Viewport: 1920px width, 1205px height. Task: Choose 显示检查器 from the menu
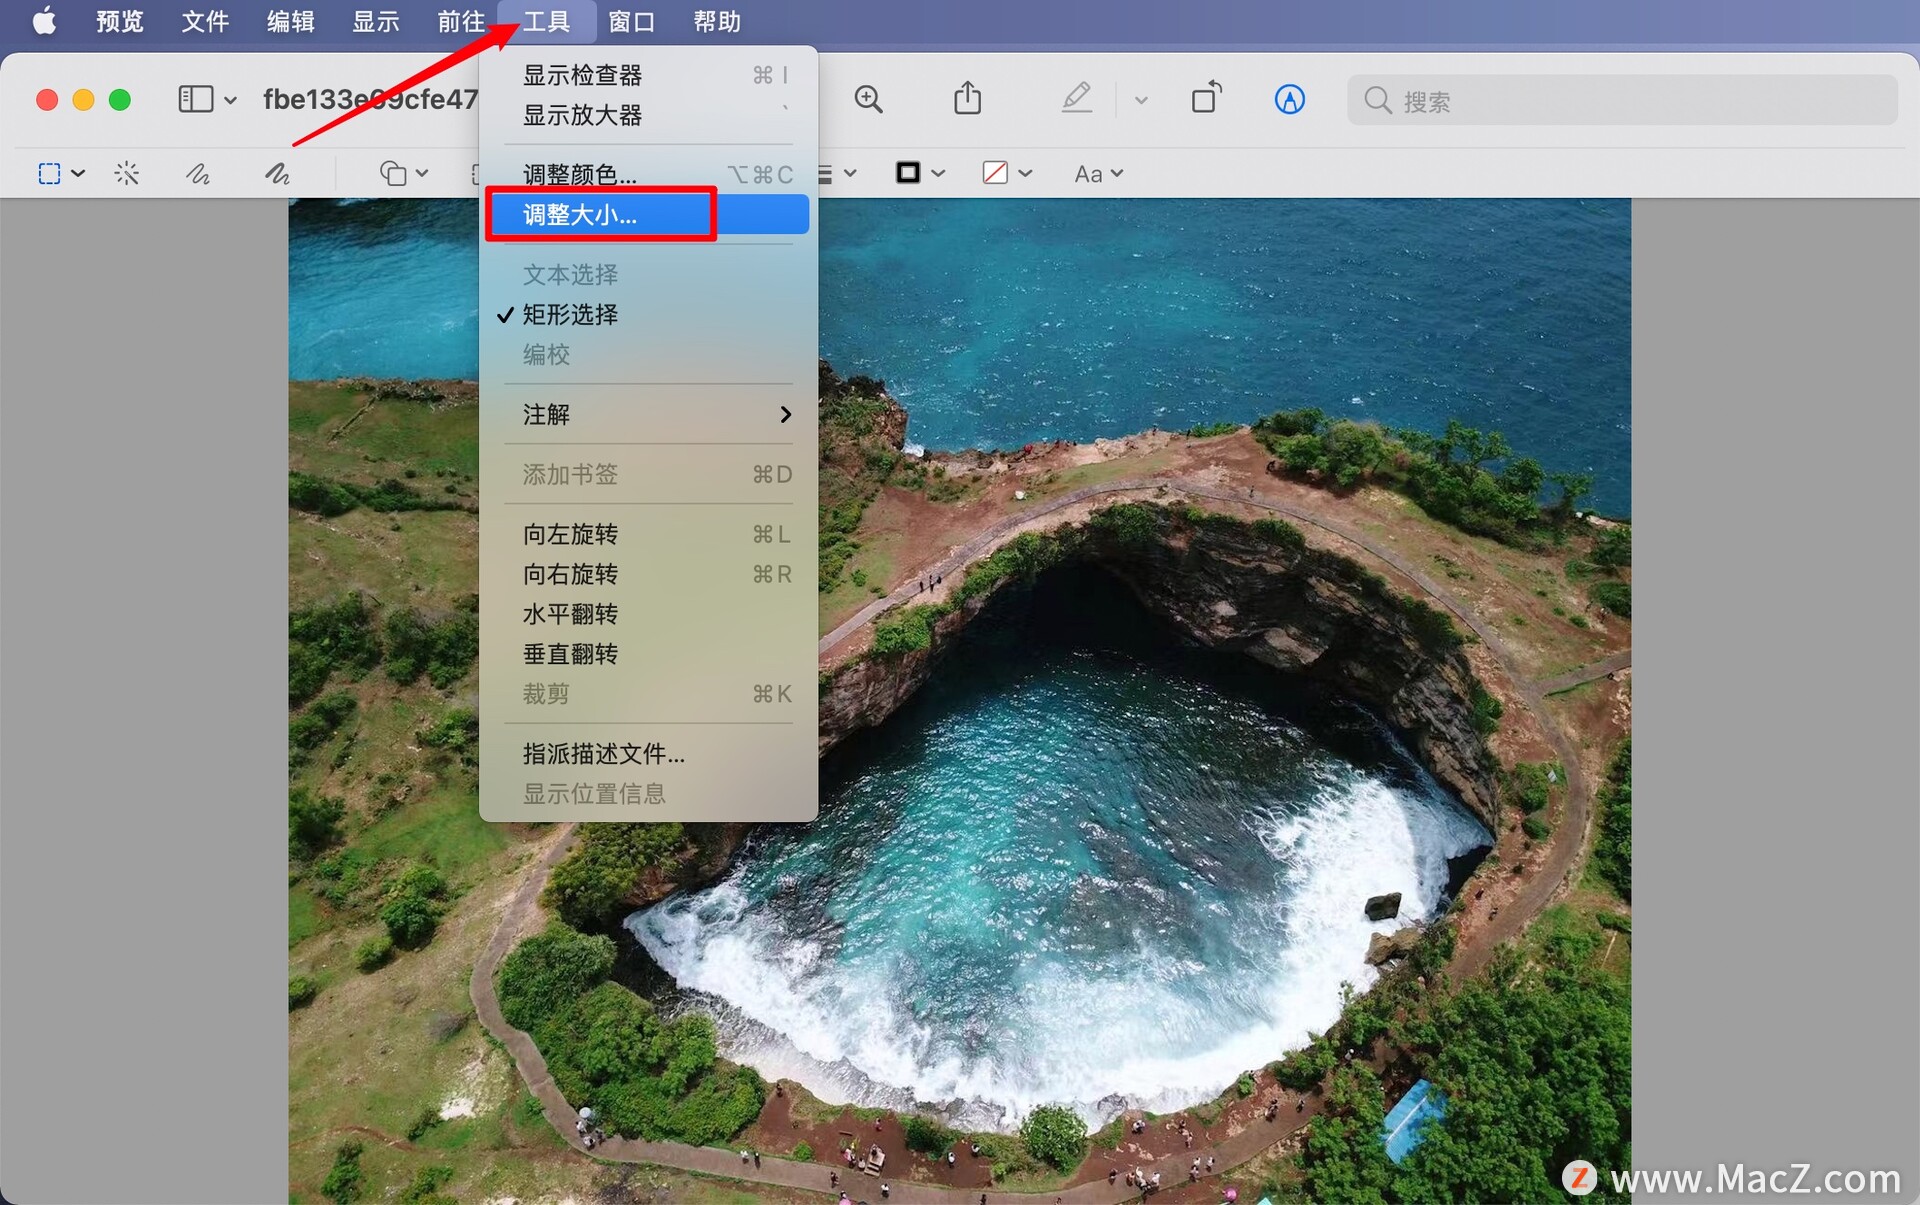click(x=648, y=75)
